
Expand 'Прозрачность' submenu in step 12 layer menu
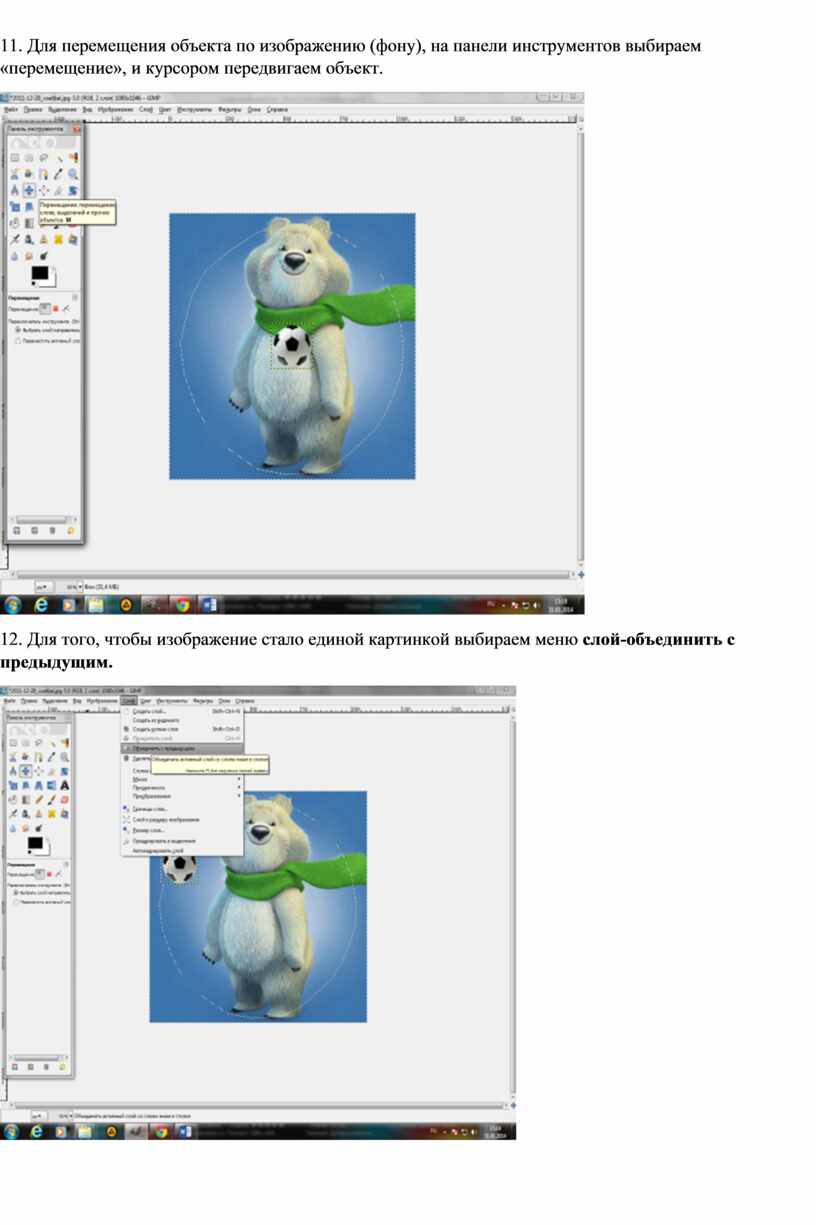pos(182,787)
